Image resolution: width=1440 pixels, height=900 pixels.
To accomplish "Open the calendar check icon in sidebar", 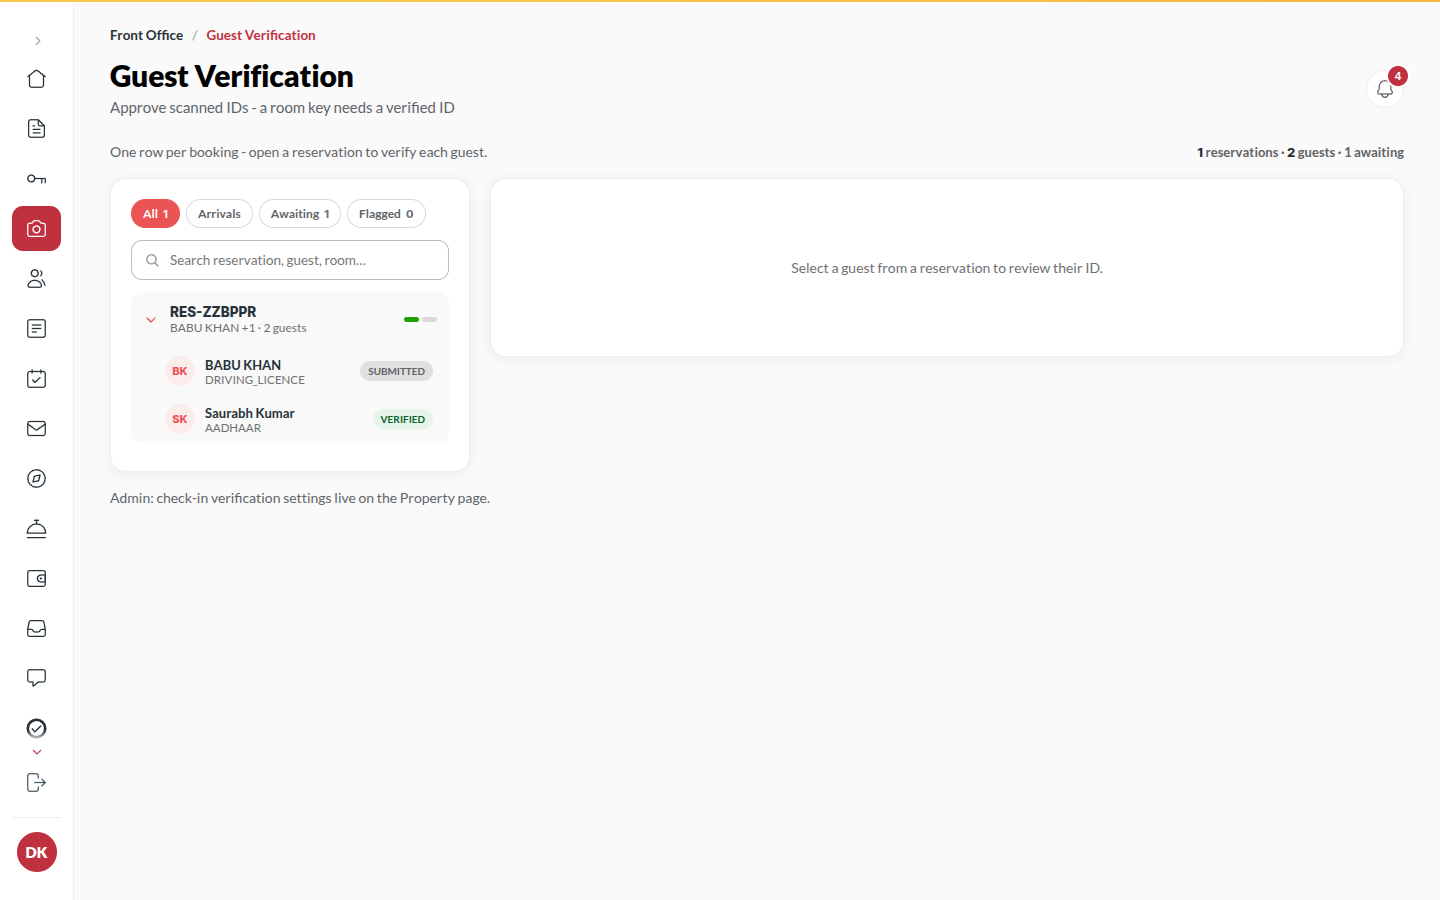I will tap(37, 379).
